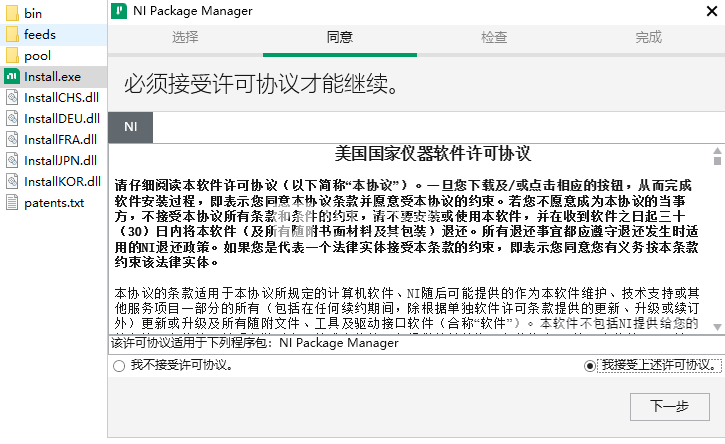
Task: Close the NI Package Manager window
Action: [712, 11]
